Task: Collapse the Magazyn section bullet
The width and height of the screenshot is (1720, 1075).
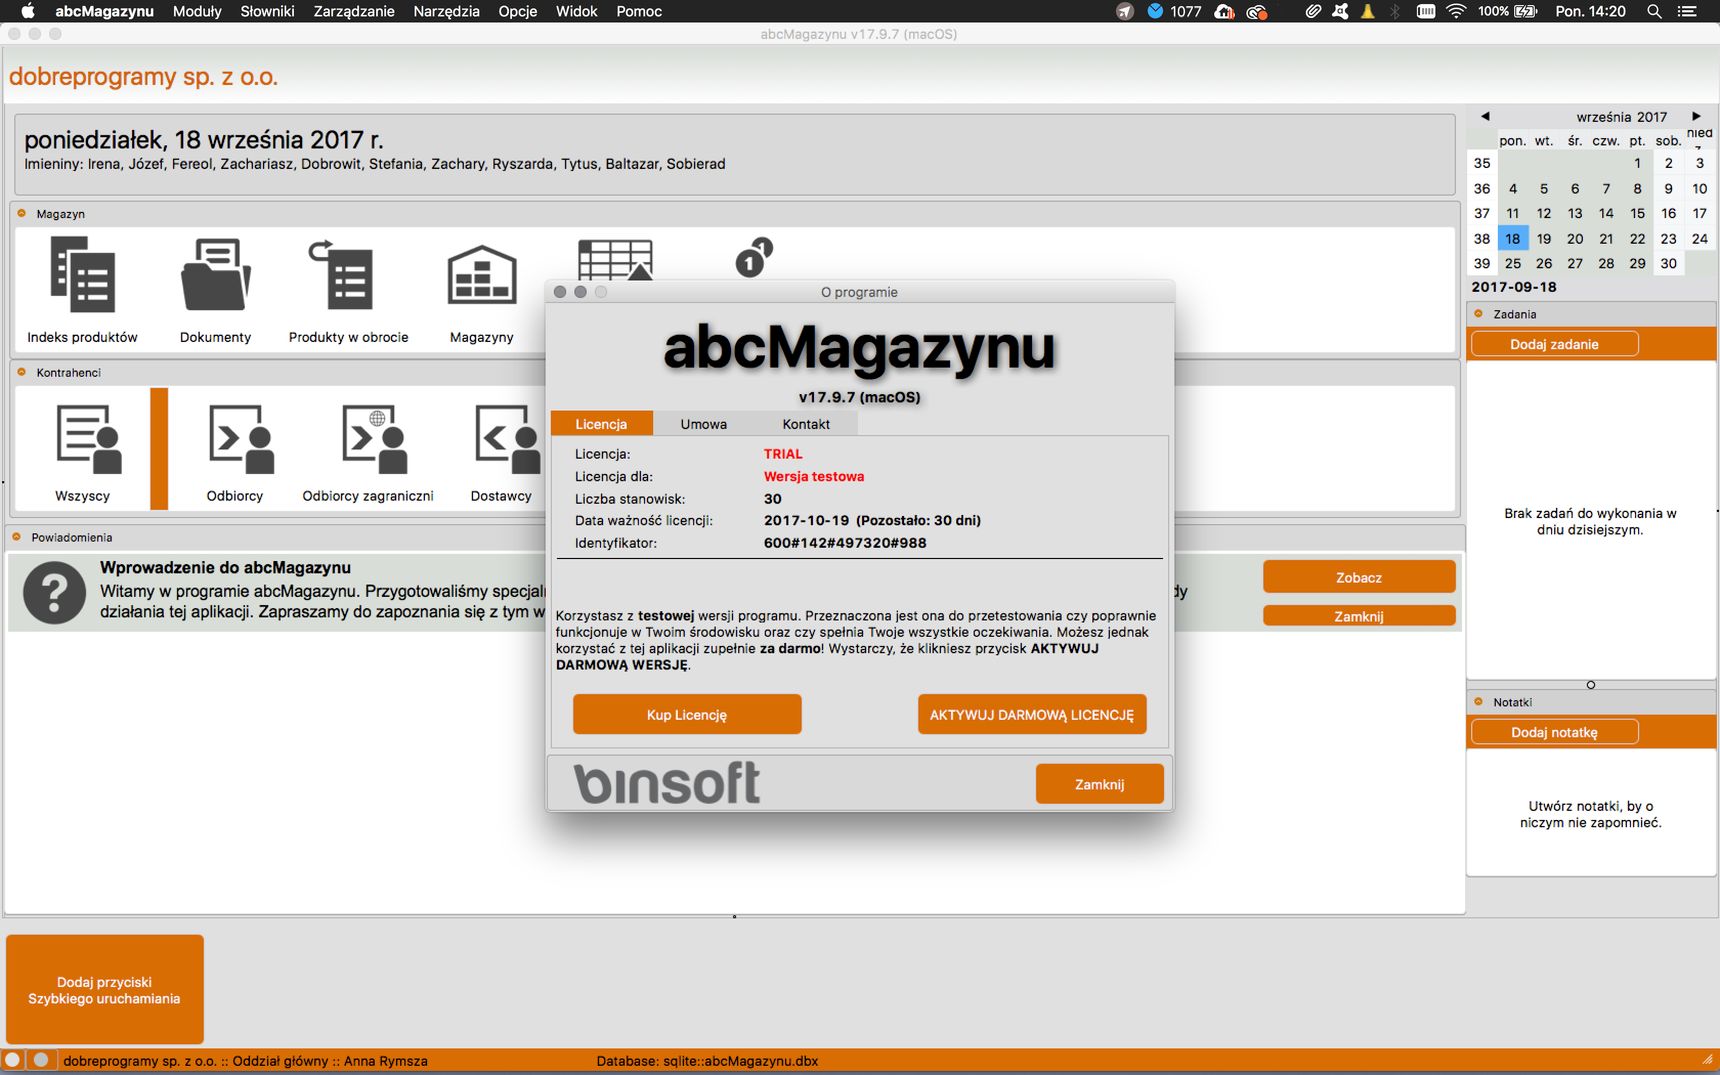Action: 22,213
